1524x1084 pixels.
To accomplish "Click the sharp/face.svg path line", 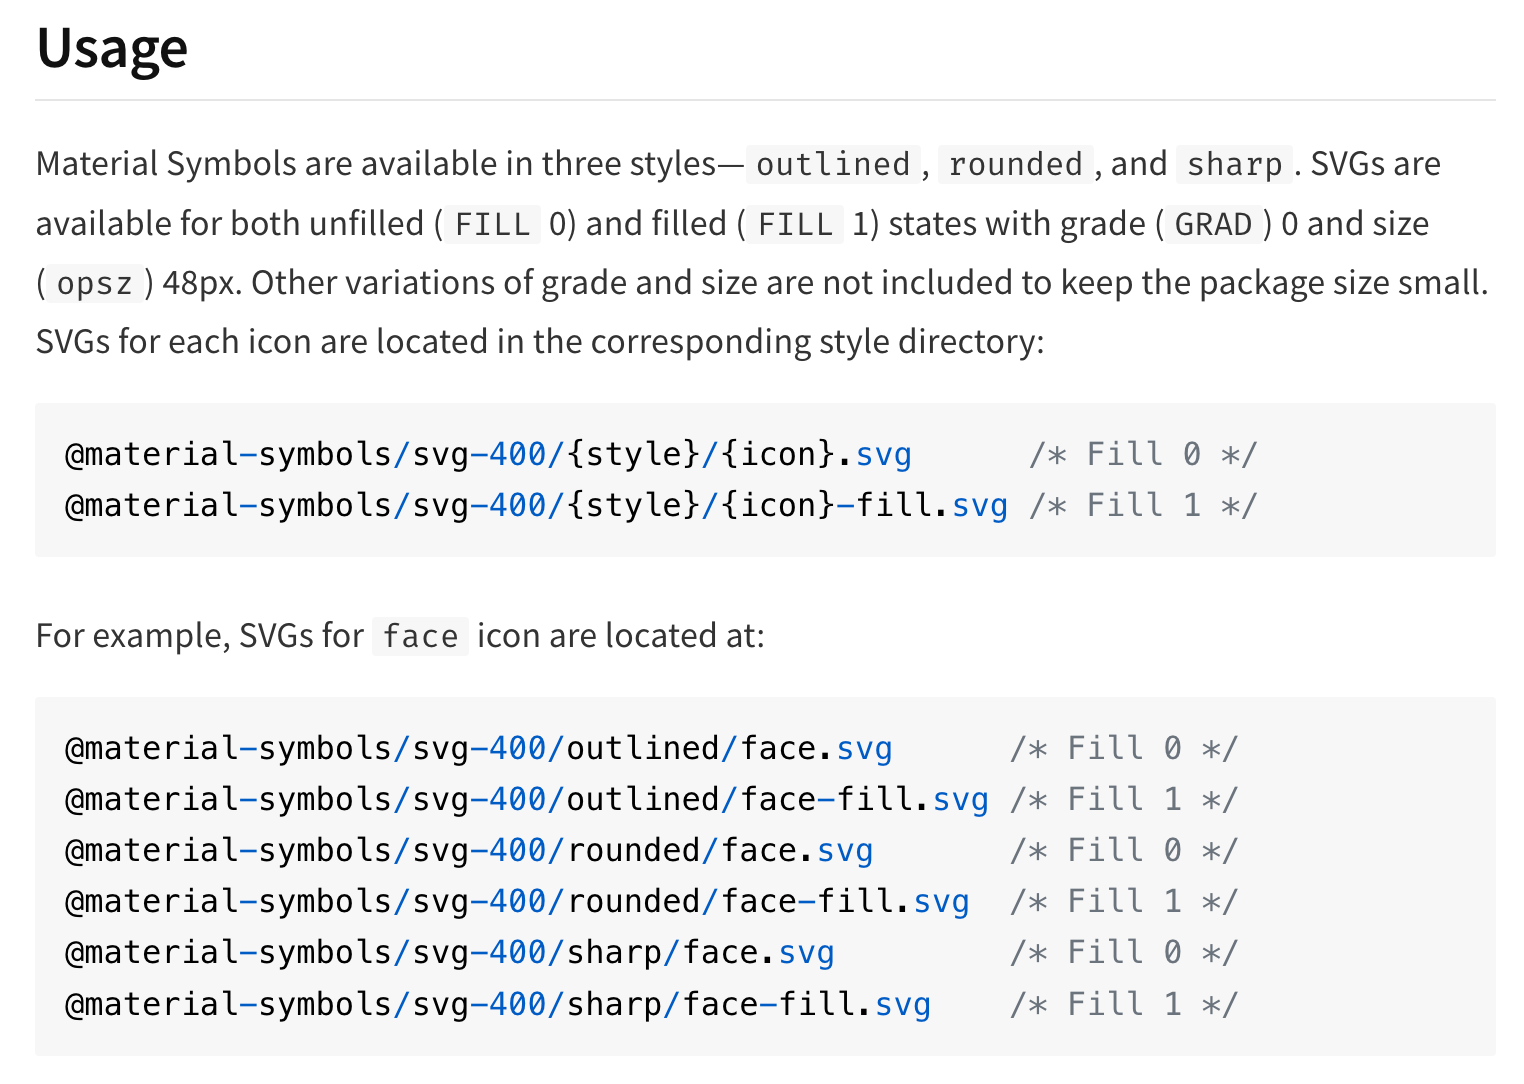I will pyautogui.click(x=449, y=953).
